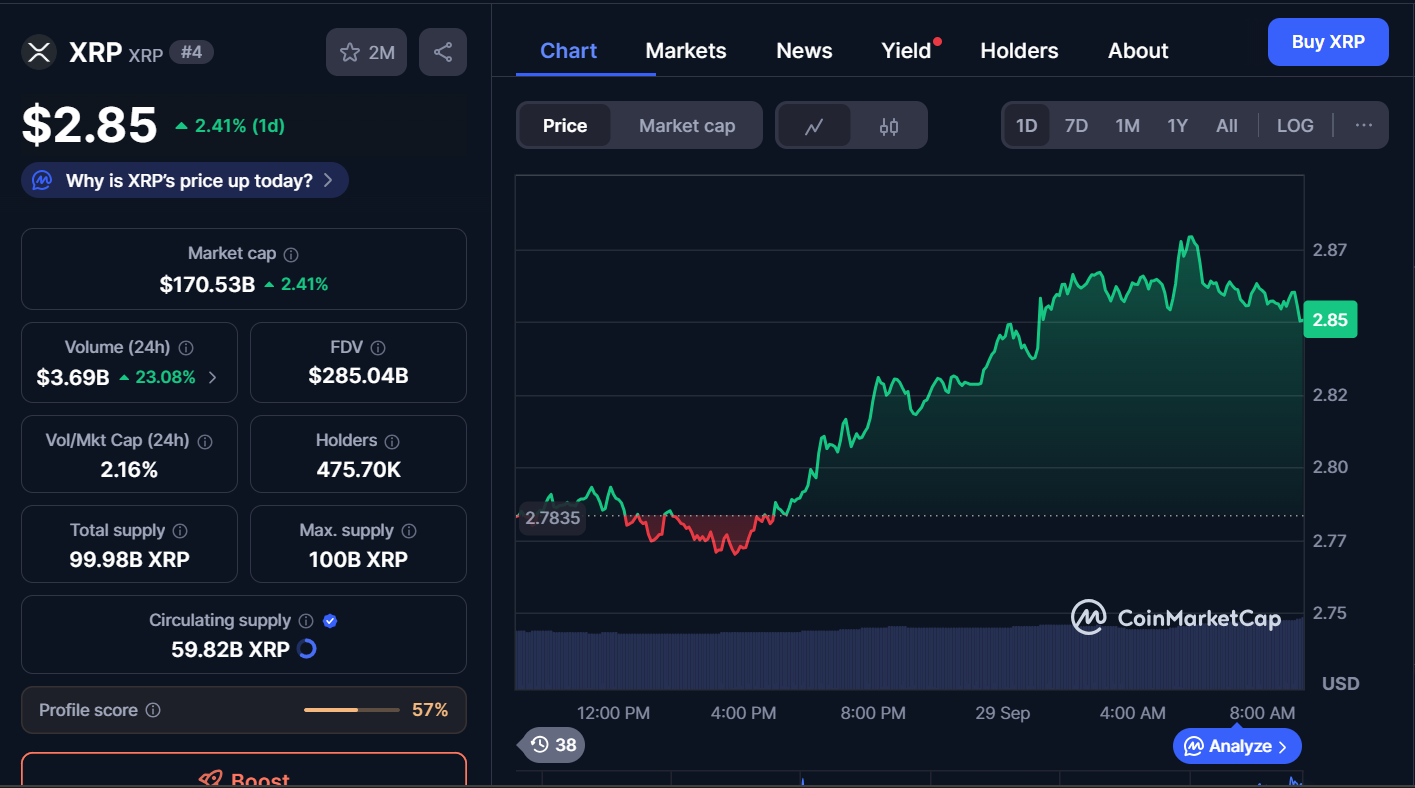Click the 99.98B XRP total supply value
Screen dimensions: 1415x788
[129, 559]
